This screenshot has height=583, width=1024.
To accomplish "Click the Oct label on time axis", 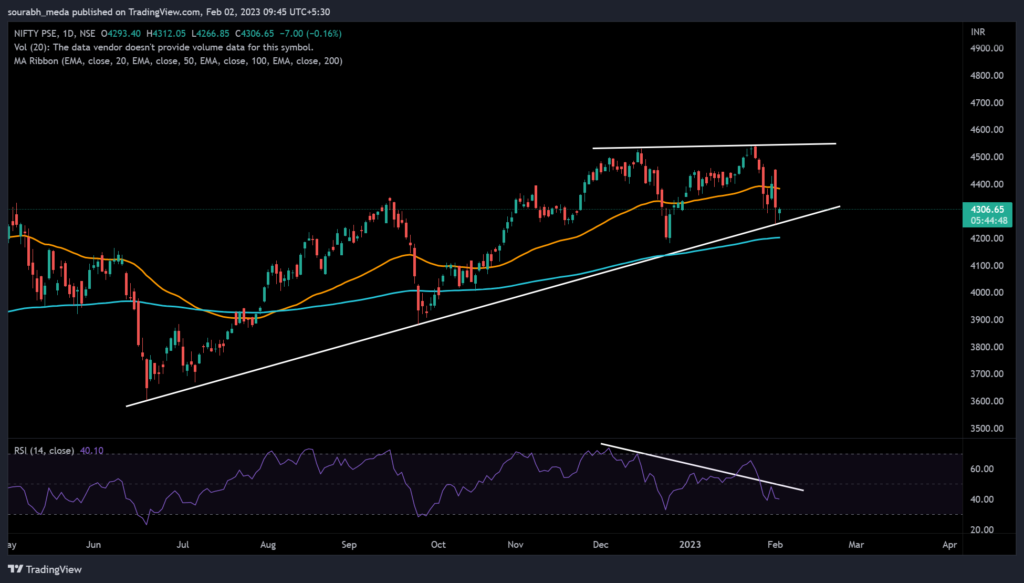I will 438,544.
